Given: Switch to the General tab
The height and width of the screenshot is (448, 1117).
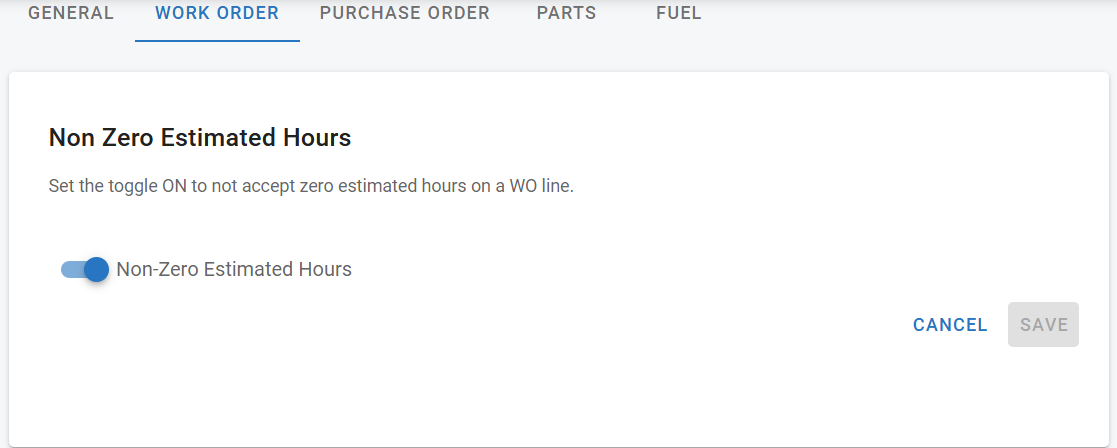Looking at the screenshot, I should 71,14.
